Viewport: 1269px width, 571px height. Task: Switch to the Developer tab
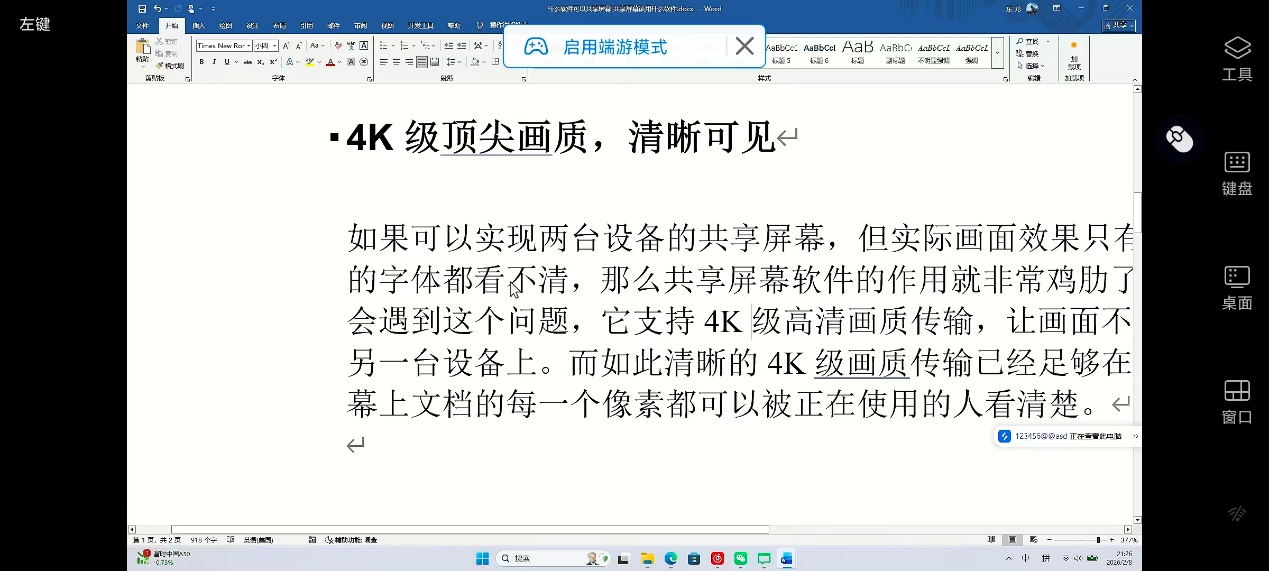pos(421,26)
